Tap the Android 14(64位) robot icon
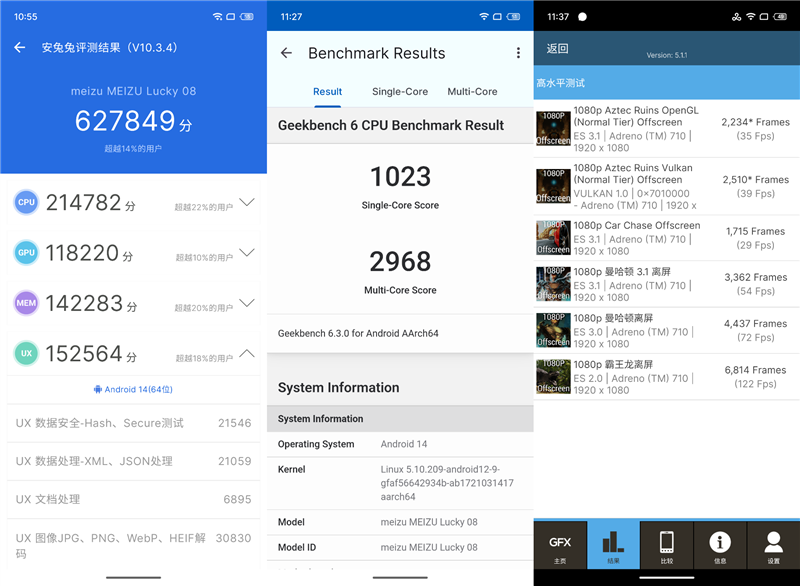800x586 pixels. pyautogui.click(x=97, y=389)
